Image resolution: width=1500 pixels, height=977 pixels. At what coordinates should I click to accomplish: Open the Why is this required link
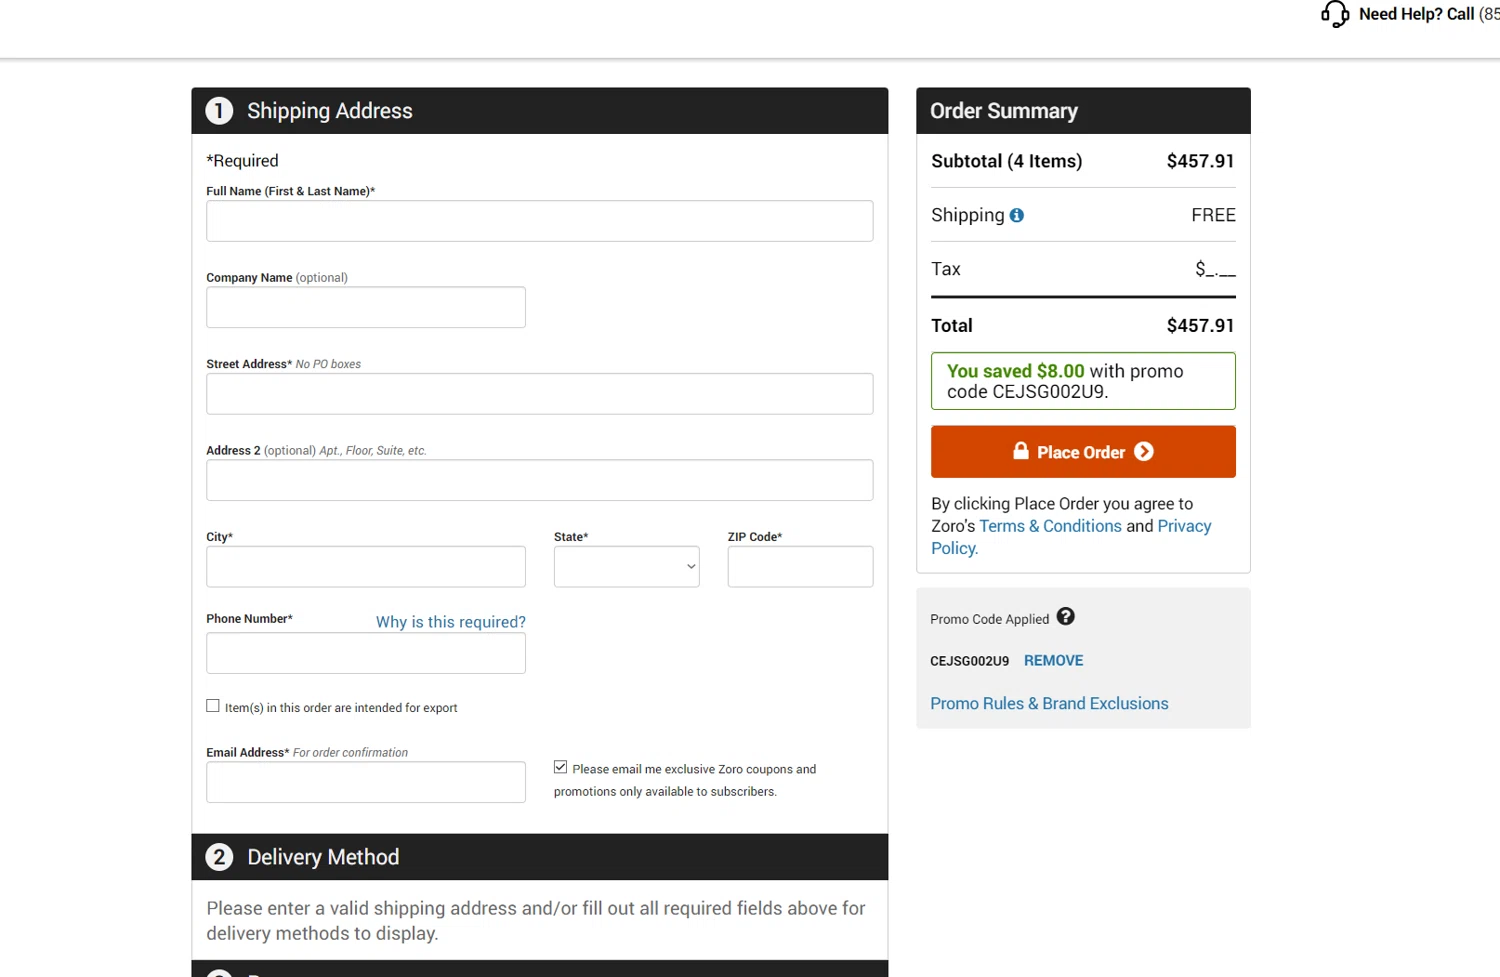(450, 622)
